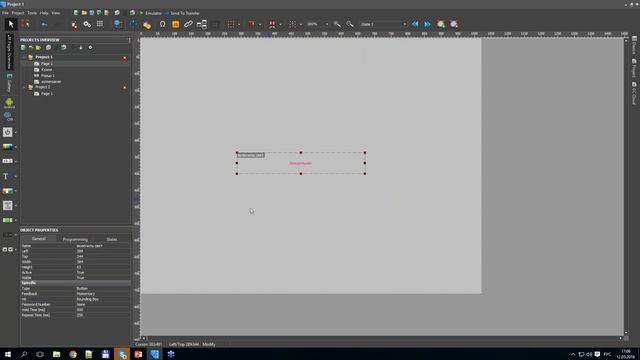Image resolution: width=640 pixels, height=360 pixels.
Task: Click the horizontal scrollbar right arrow
Action: pyautogui.click(x=620, y=338)
